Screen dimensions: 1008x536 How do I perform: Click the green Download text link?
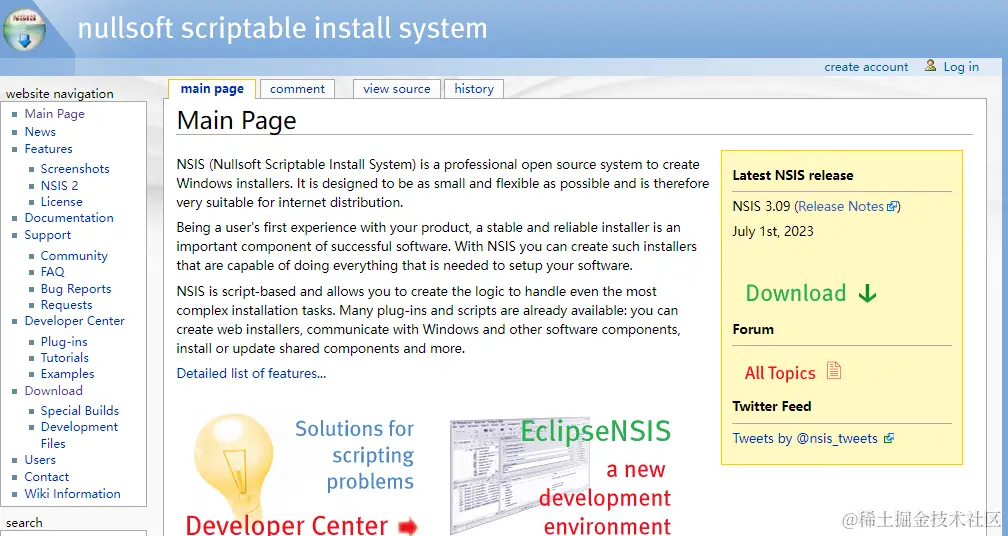[x=796, y=293]
